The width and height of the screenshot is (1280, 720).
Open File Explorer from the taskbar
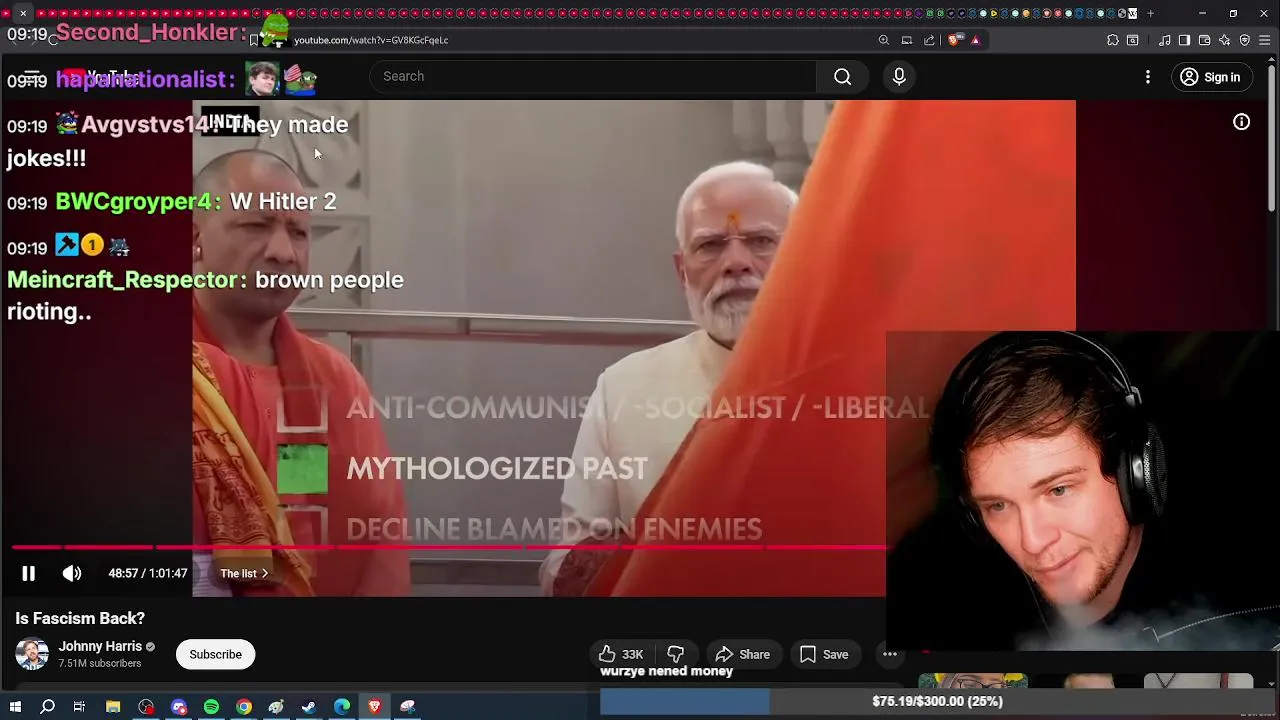coord(113,707)
